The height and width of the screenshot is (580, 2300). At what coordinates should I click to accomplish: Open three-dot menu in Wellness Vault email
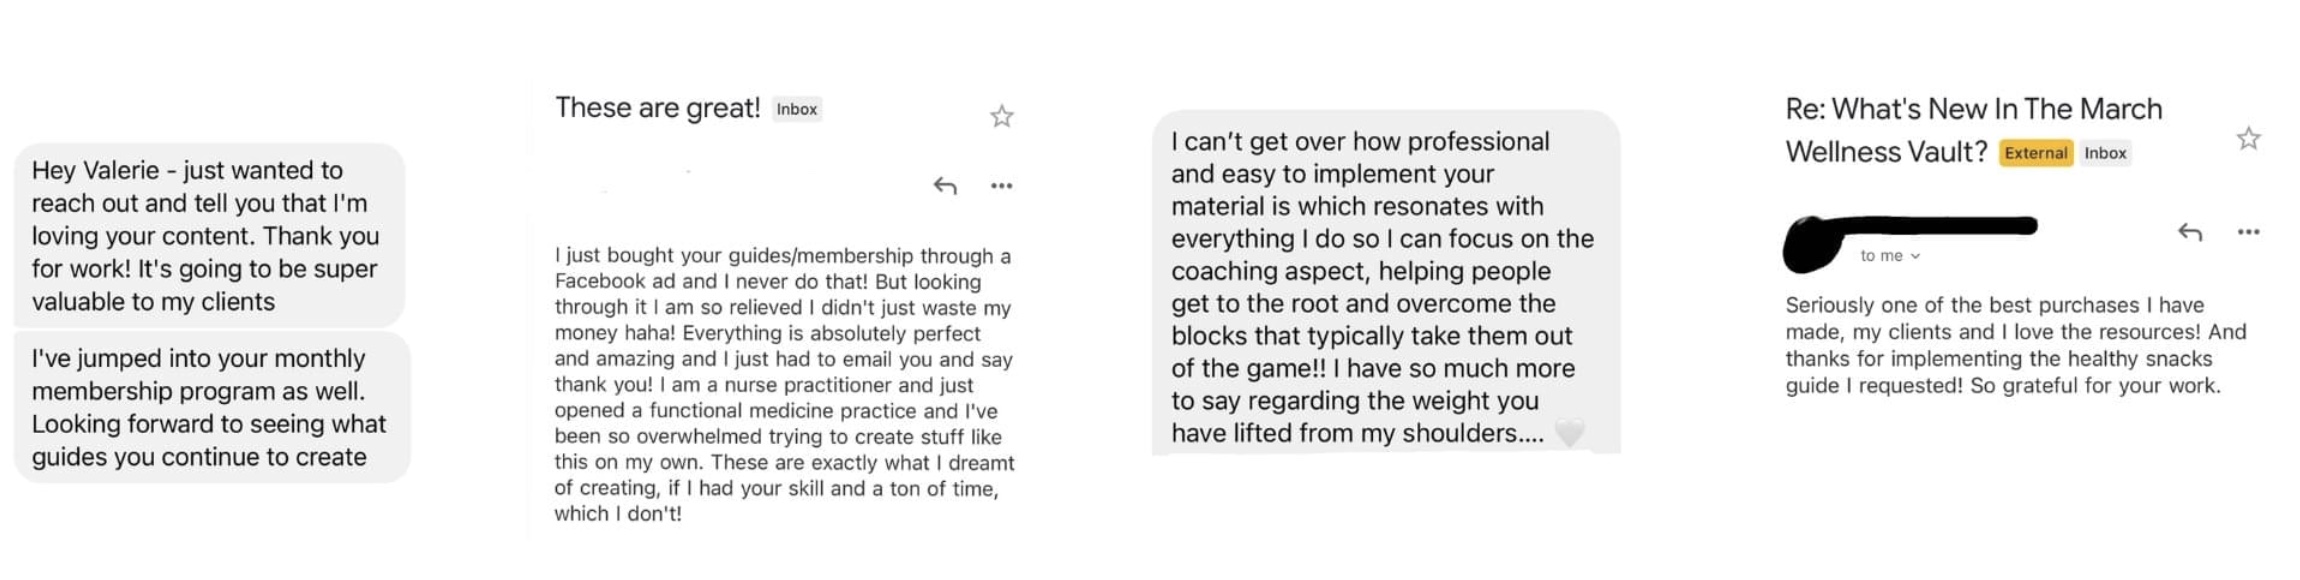coord(2248,232)
